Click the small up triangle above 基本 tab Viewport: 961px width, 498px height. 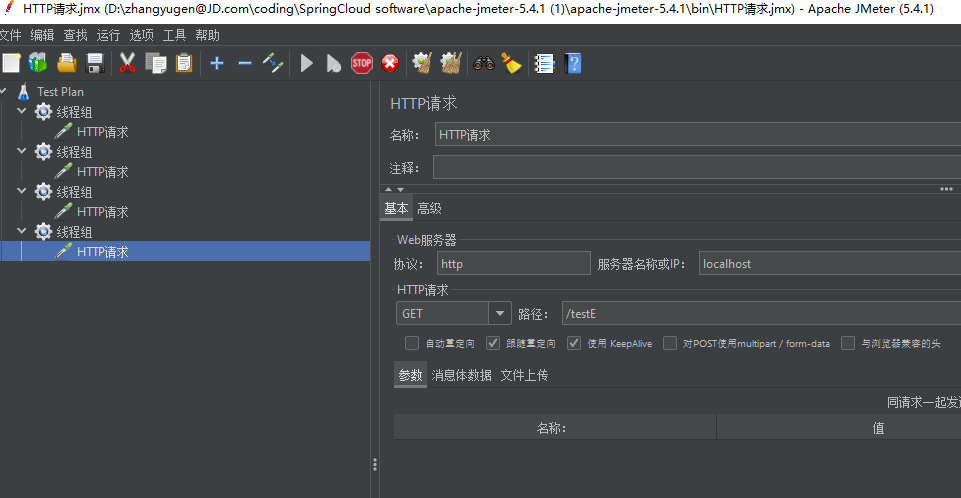(389, 189)
